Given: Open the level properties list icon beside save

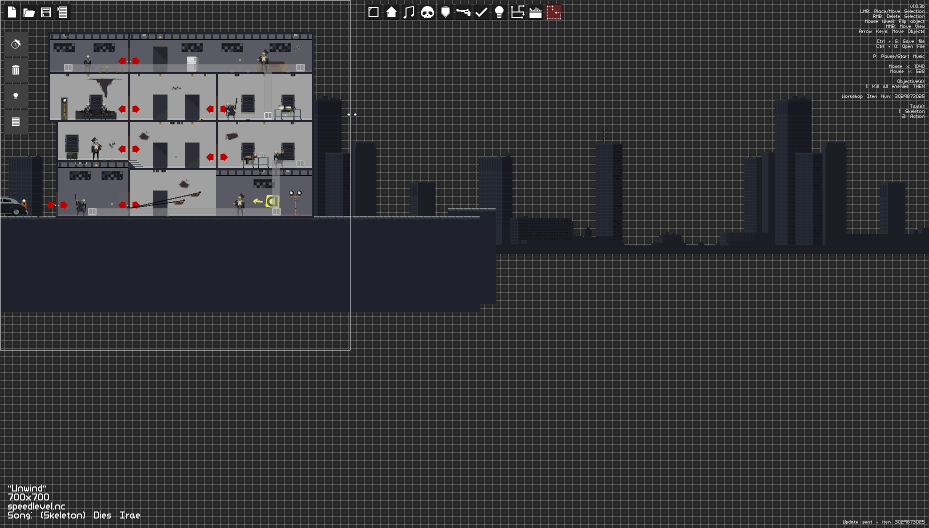Looking at the screenshot, I should pyautogui.click(x=62, y=12).
